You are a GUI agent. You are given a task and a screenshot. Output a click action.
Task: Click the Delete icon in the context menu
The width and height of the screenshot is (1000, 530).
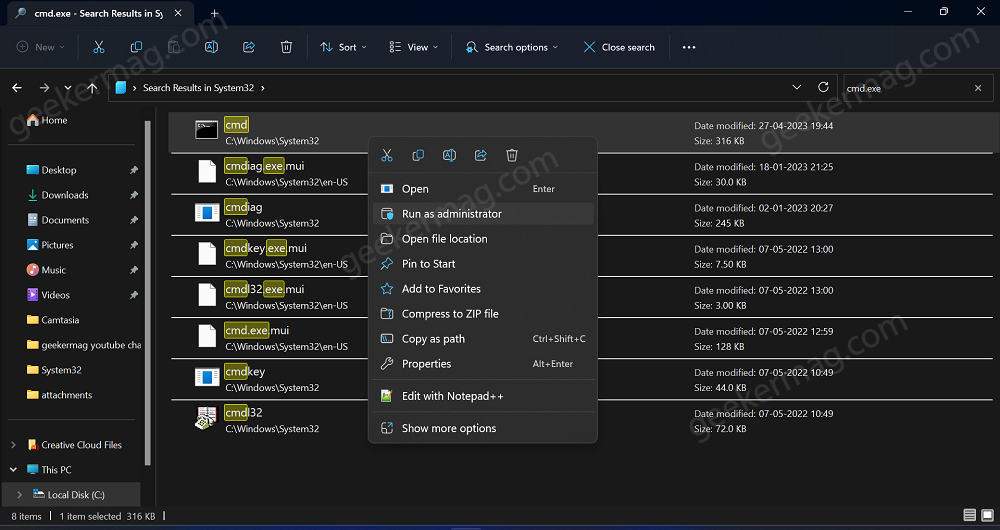[511, 155]
